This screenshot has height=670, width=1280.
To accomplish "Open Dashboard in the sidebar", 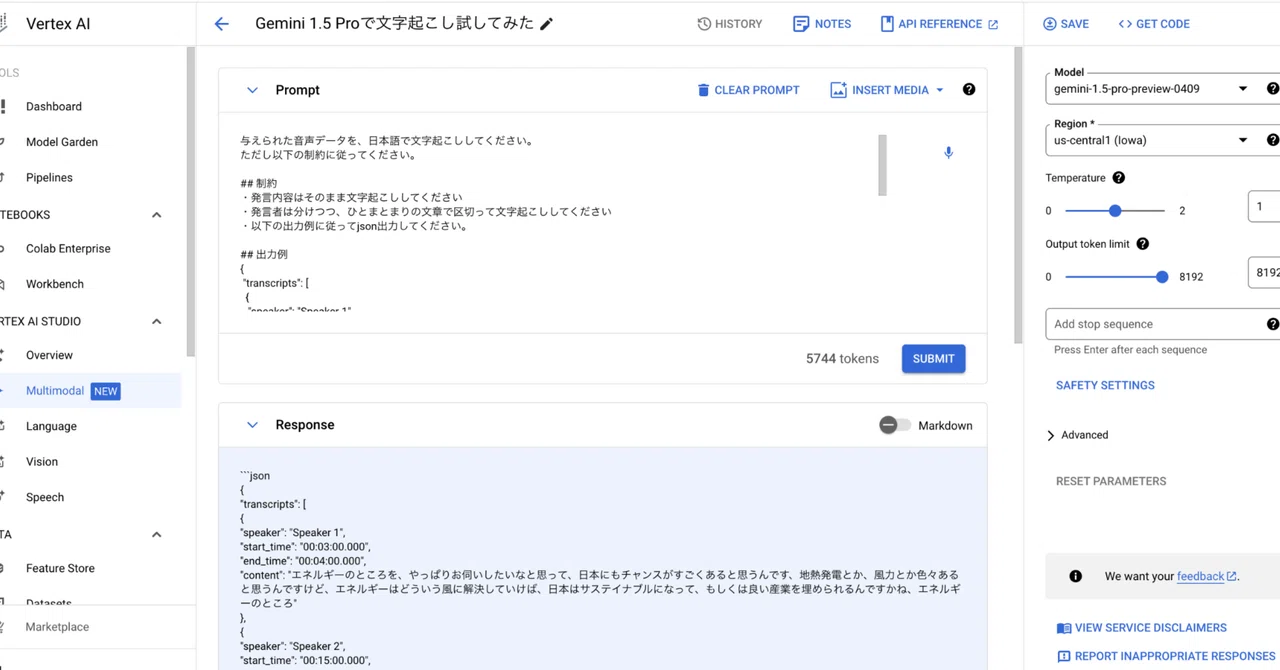I will pyautogui.click(x=54, y=106).
